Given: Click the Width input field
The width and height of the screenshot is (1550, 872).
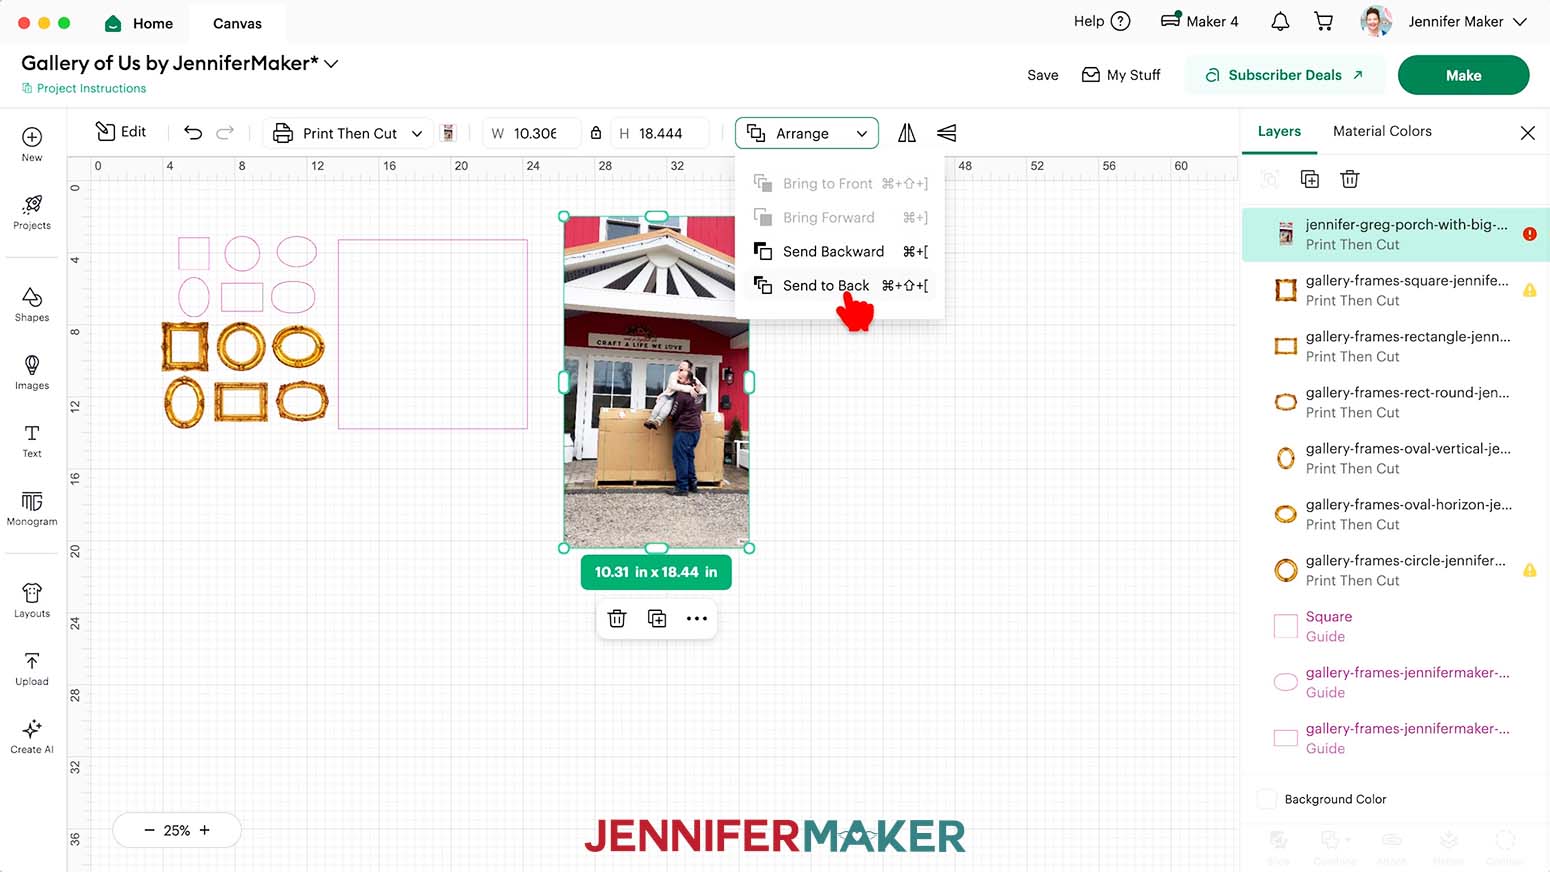Looking at the screenshot, I should point(533,133).
